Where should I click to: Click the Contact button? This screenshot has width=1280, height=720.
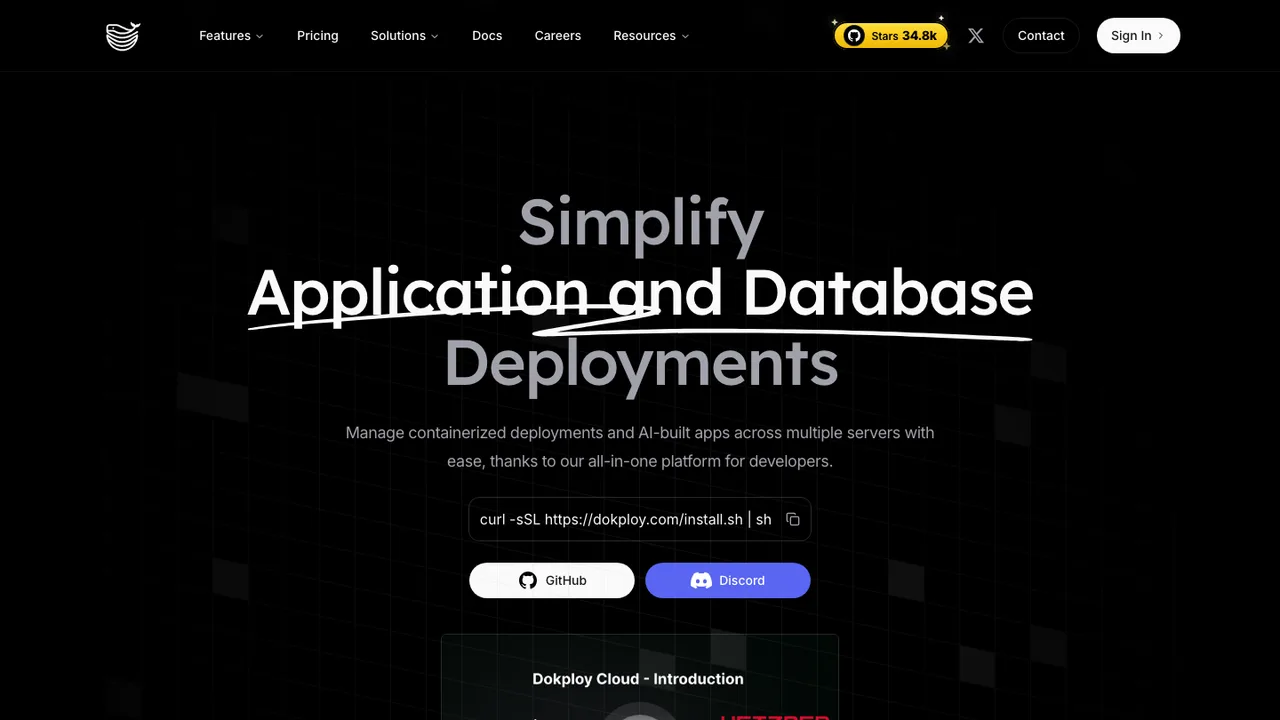point(1041,36)
